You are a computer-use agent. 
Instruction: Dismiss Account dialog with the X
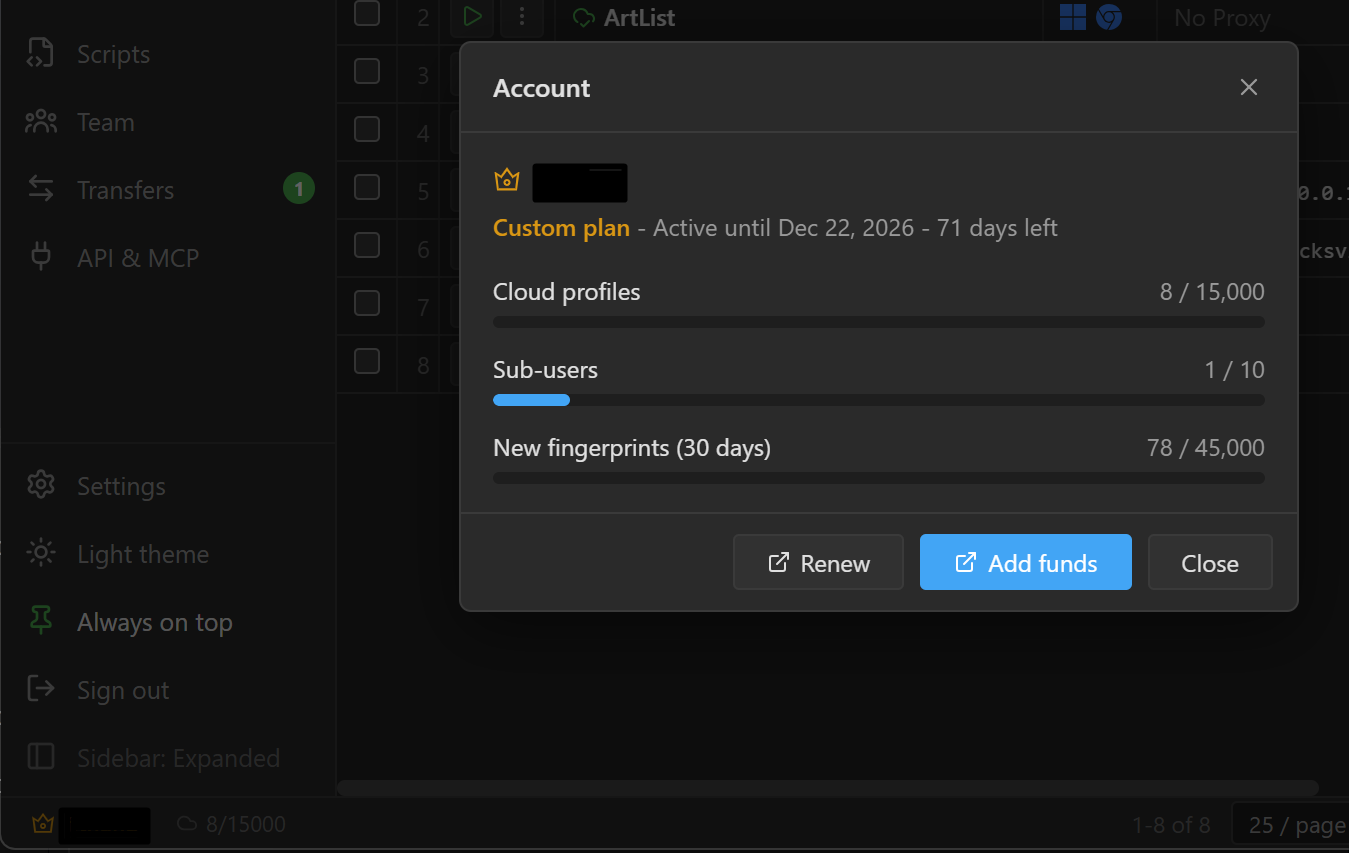click(1249, 87)
